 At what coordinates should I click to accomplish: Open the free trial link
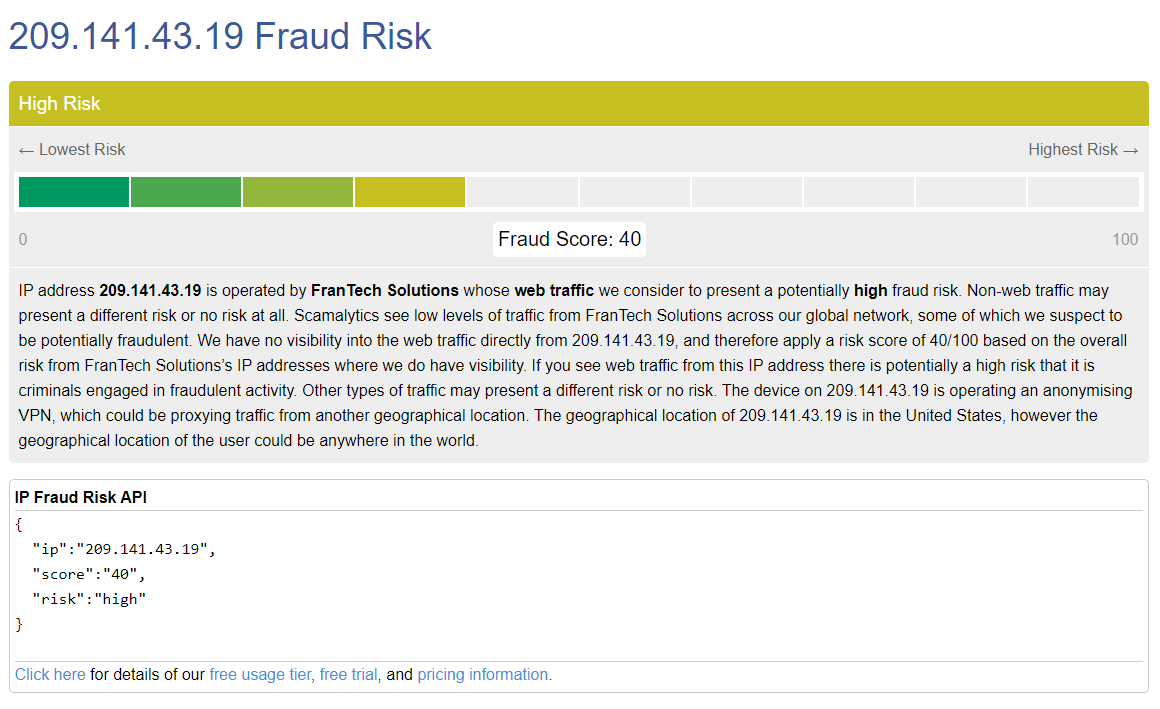pos(349,675)
